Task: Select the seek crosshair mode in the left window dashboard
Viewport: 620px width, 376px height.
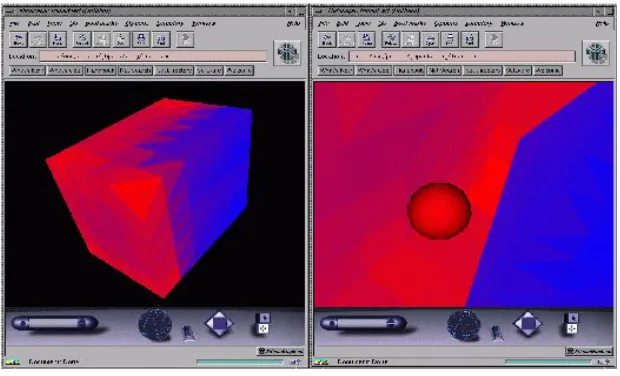Action: tap(263, 328)
